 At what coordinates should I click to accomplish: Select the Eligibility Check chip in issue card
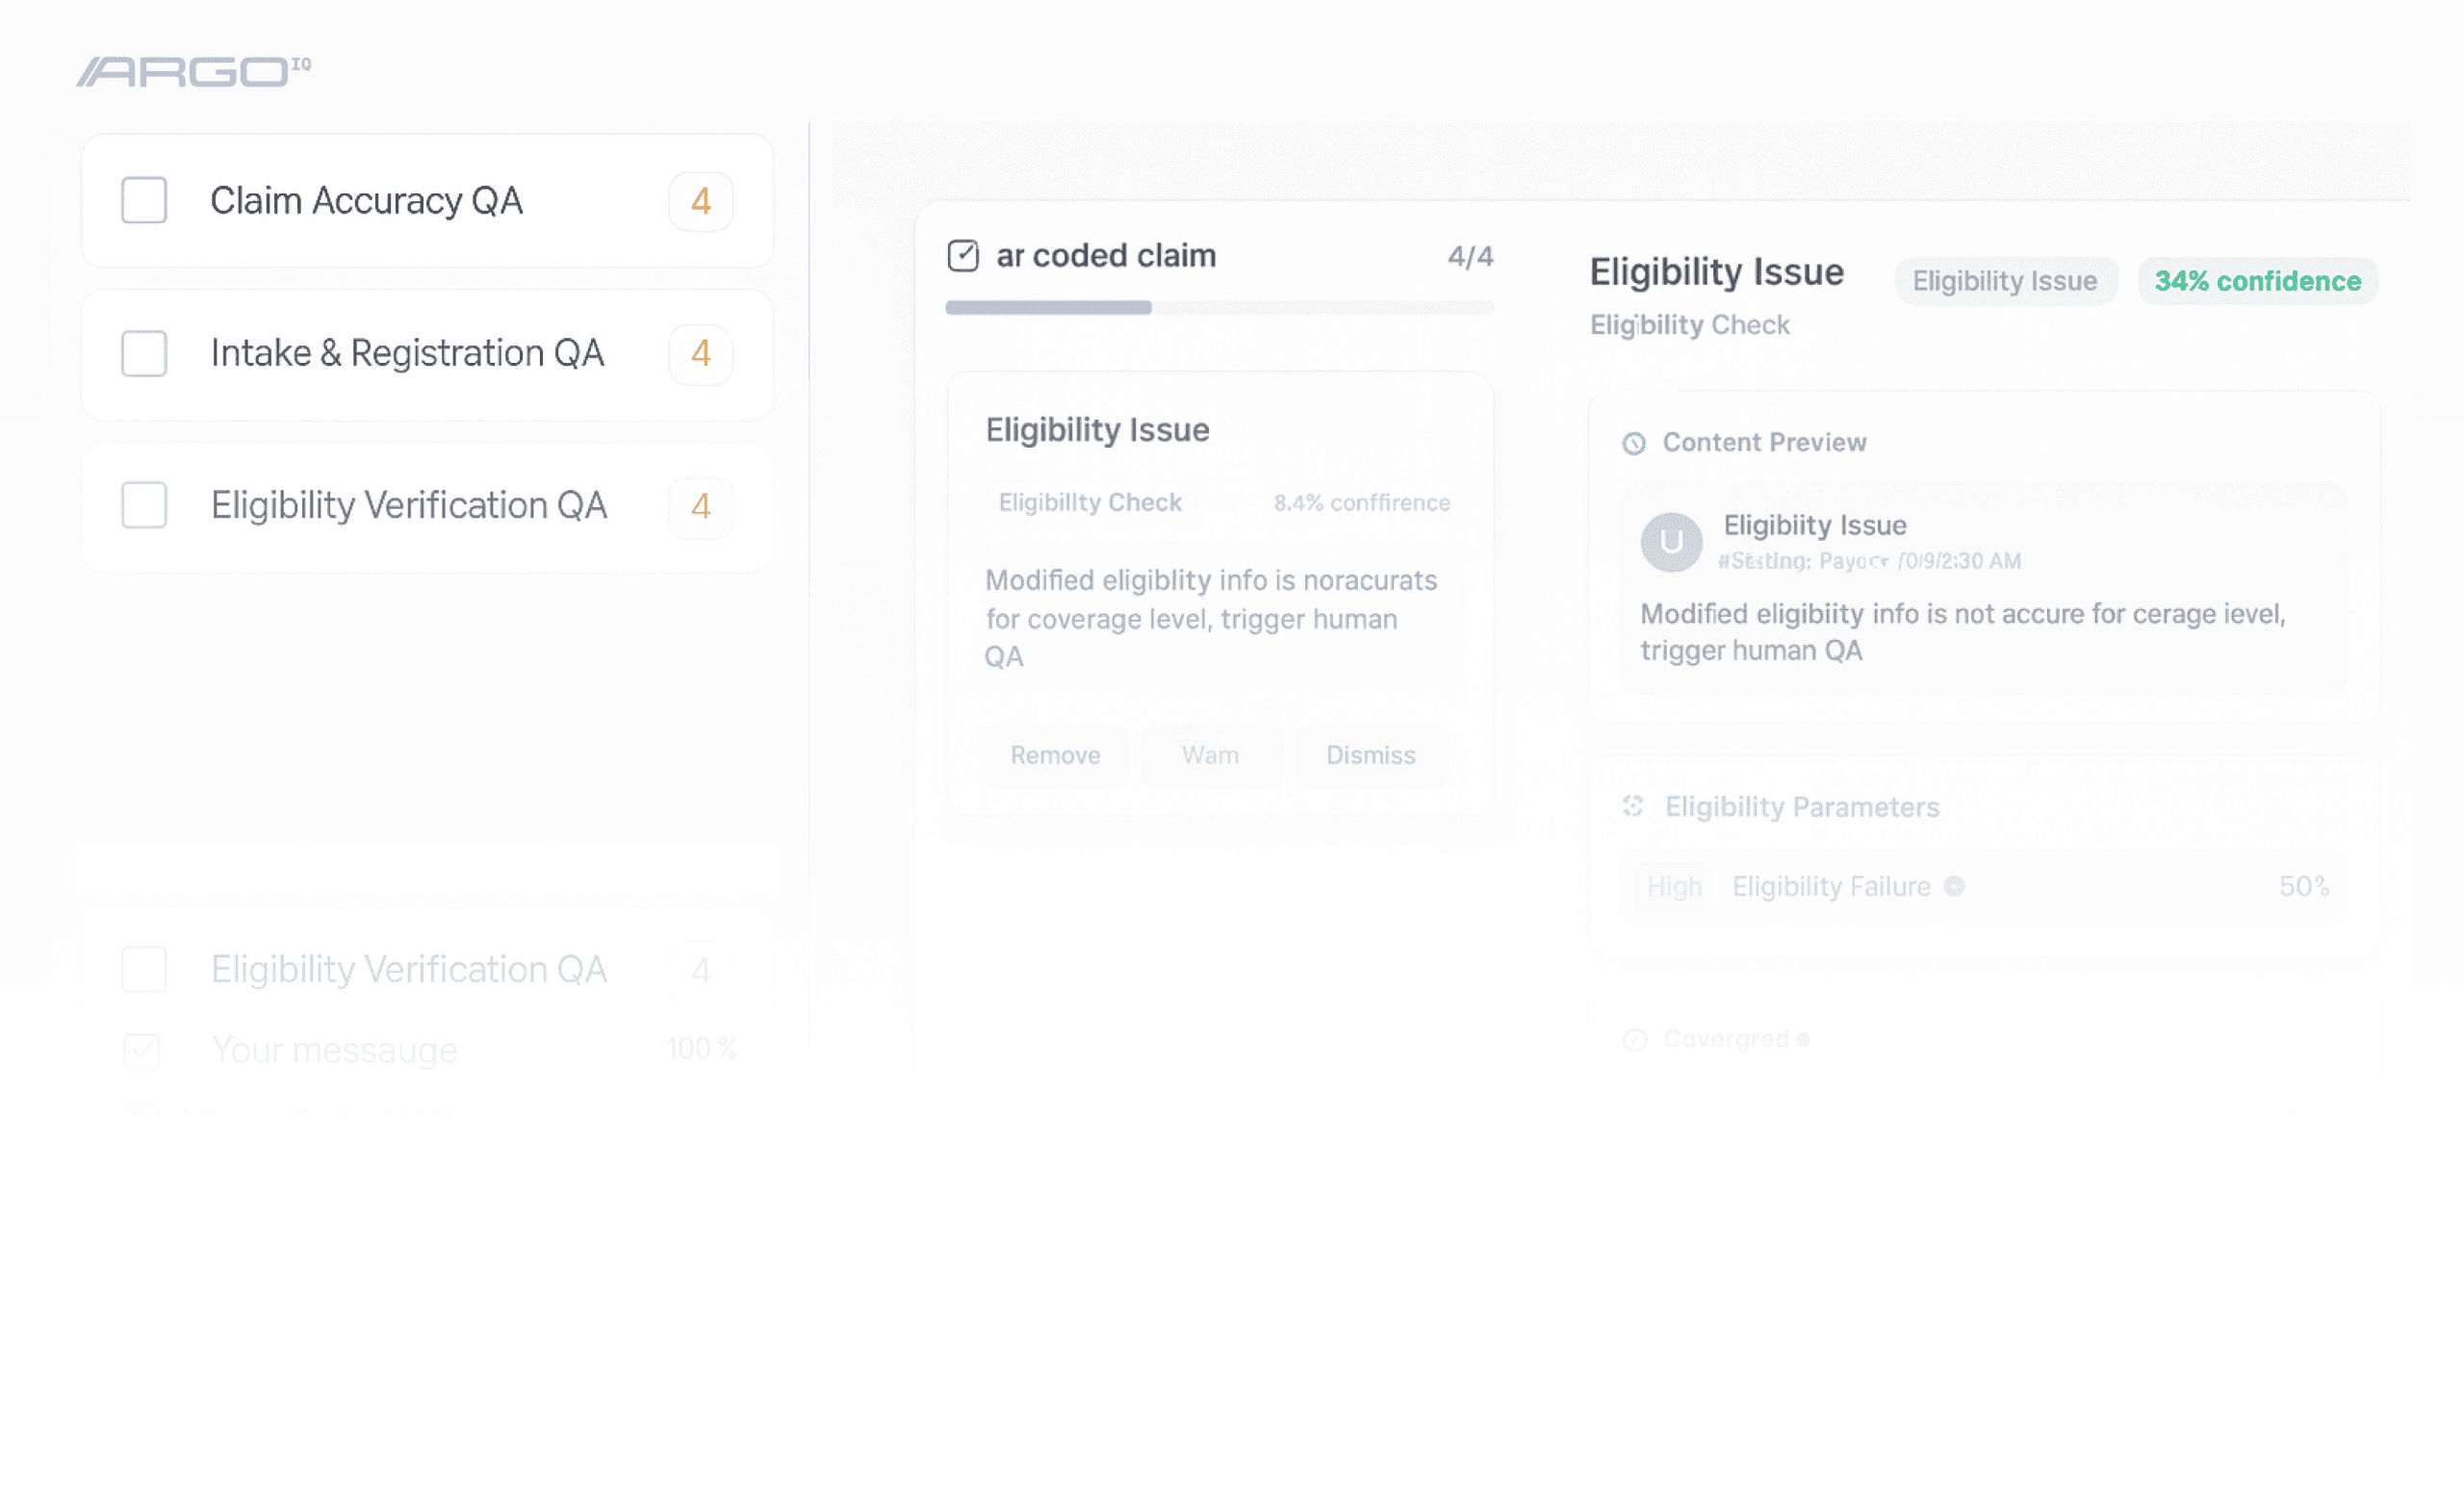coord(1090,503)
